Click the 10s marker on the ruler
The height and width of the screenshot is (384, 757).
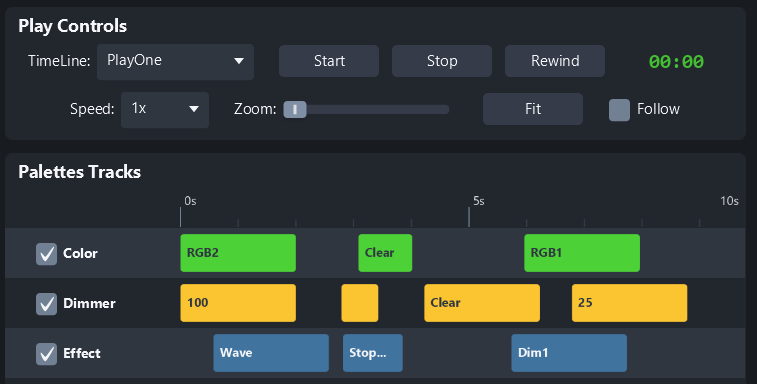click(729, 201)
